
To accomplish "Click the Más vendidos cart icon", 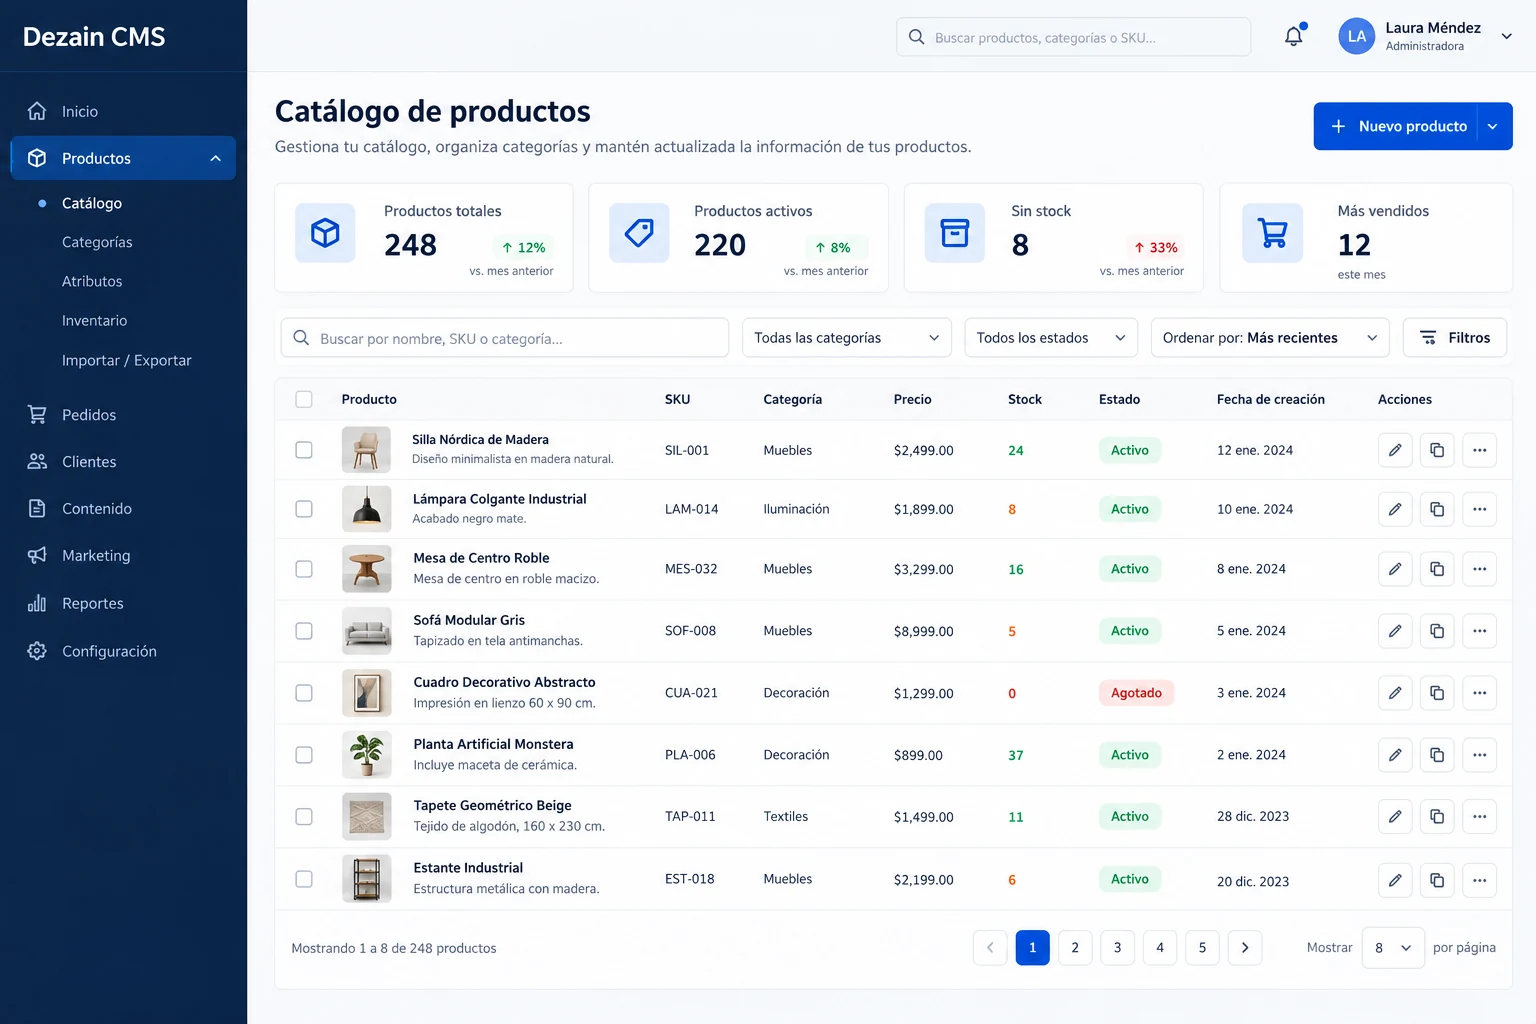I will [1272, 233].
